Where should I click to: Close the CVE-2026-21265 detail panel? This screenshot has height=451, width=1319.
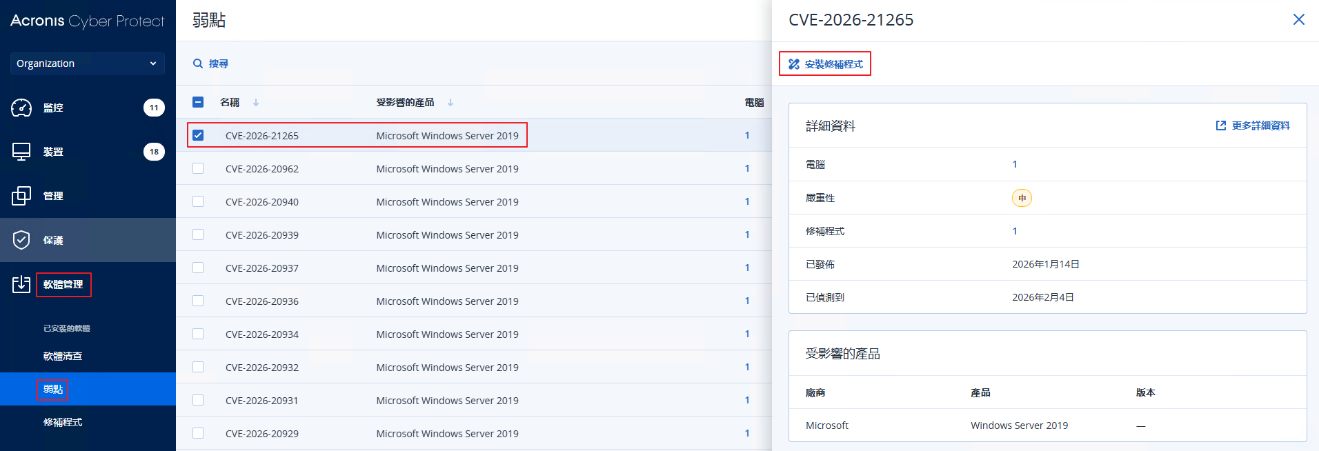click(1299, 19)
